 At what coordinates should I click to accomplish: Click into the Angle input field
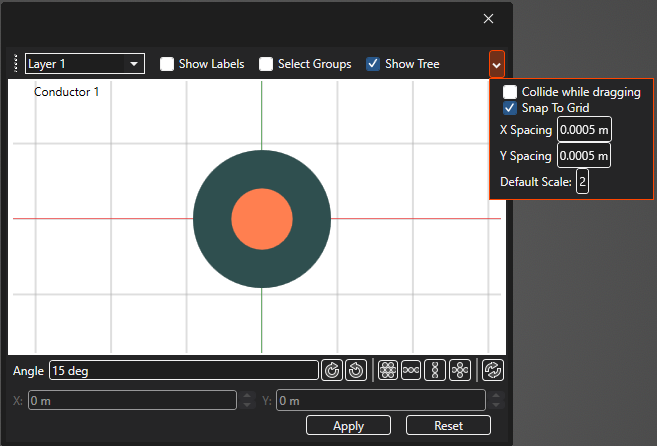pos(184,371)
